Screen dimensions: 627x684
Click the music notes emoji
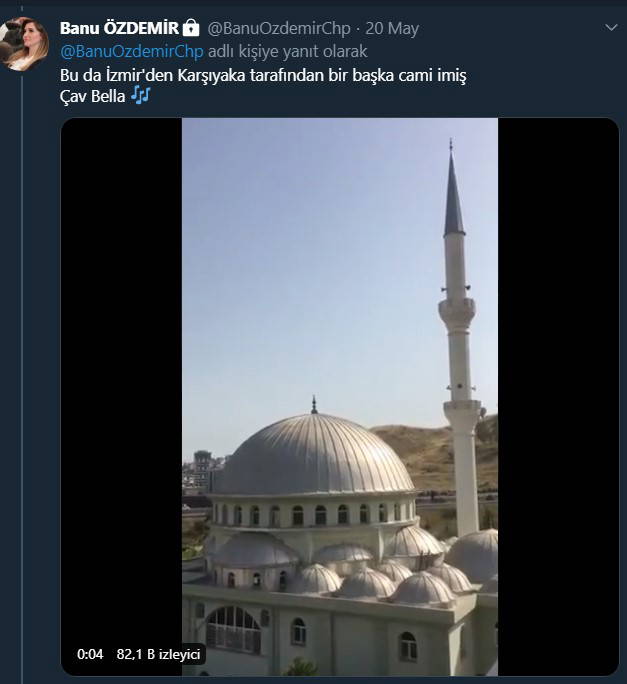[140, 94]
